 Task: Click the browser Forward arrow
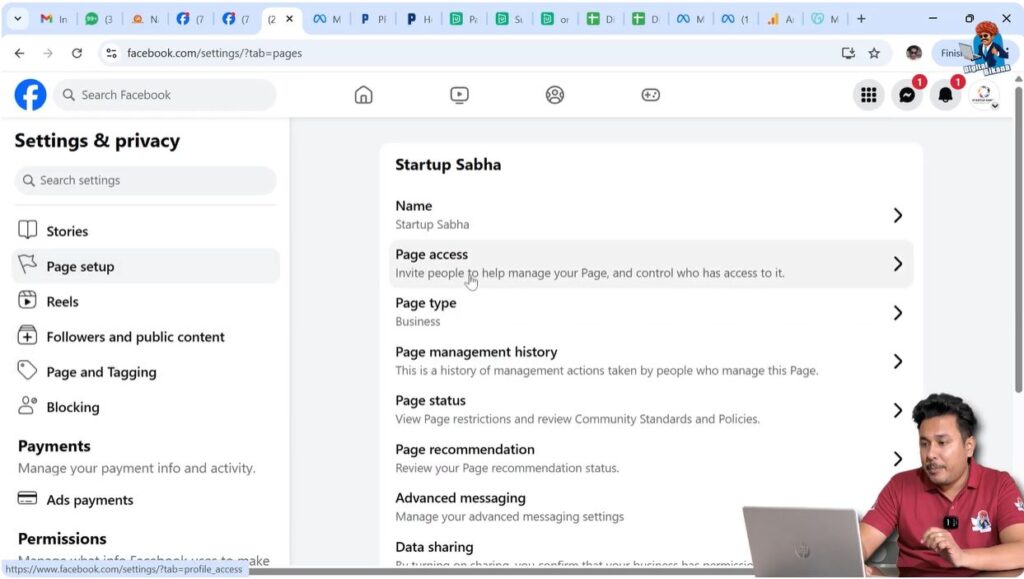(x=48, y=54)
